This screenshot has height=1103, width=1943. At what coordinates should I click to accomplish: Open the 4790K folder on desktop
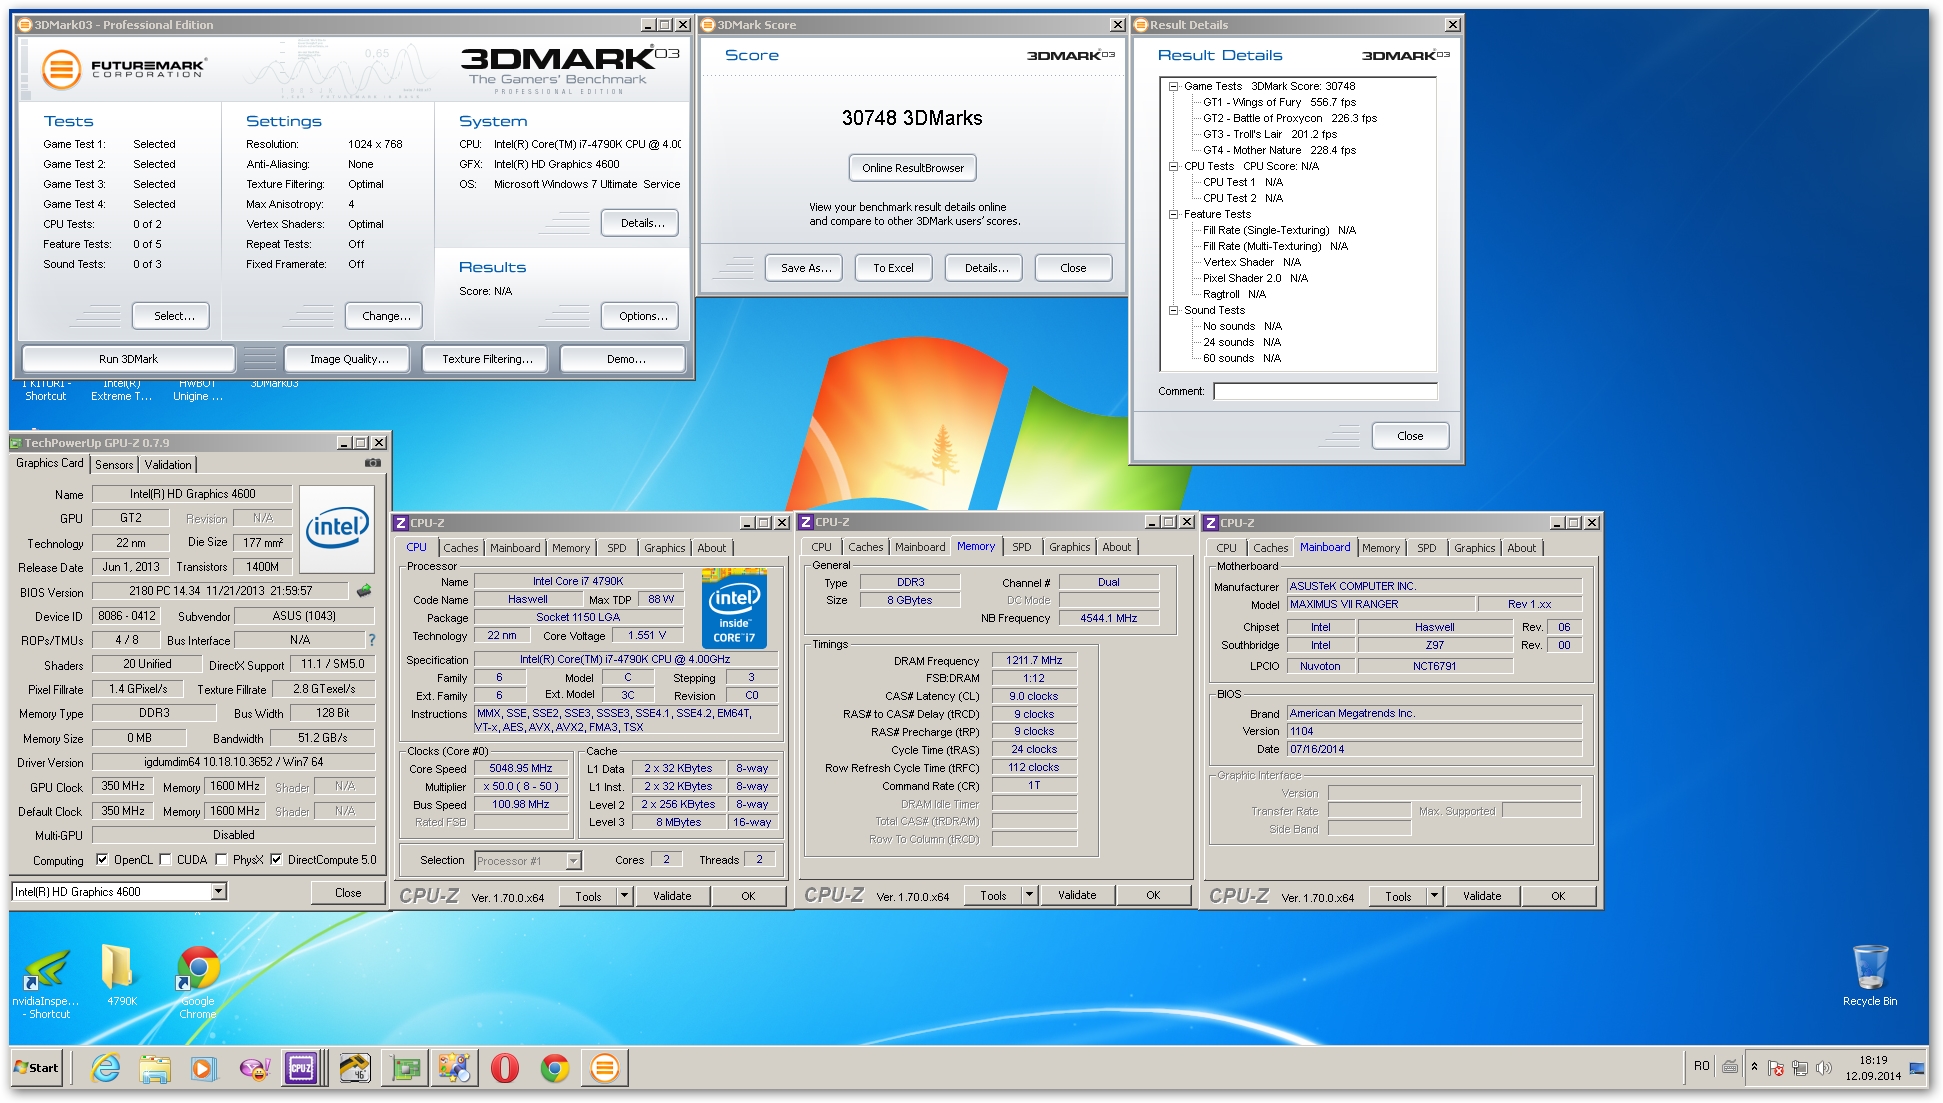pos(121,976)
